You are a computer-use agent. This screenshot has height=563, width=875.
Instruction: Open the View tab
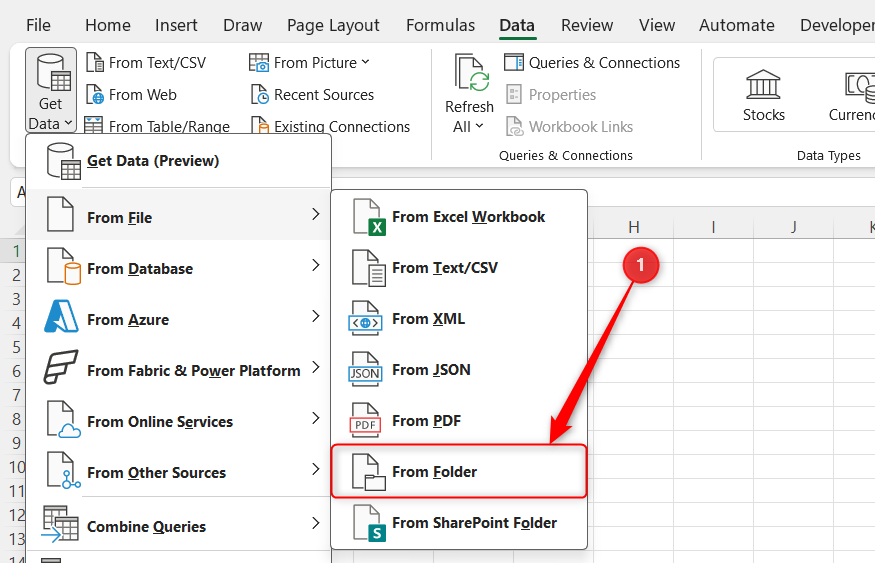point(657,25)
